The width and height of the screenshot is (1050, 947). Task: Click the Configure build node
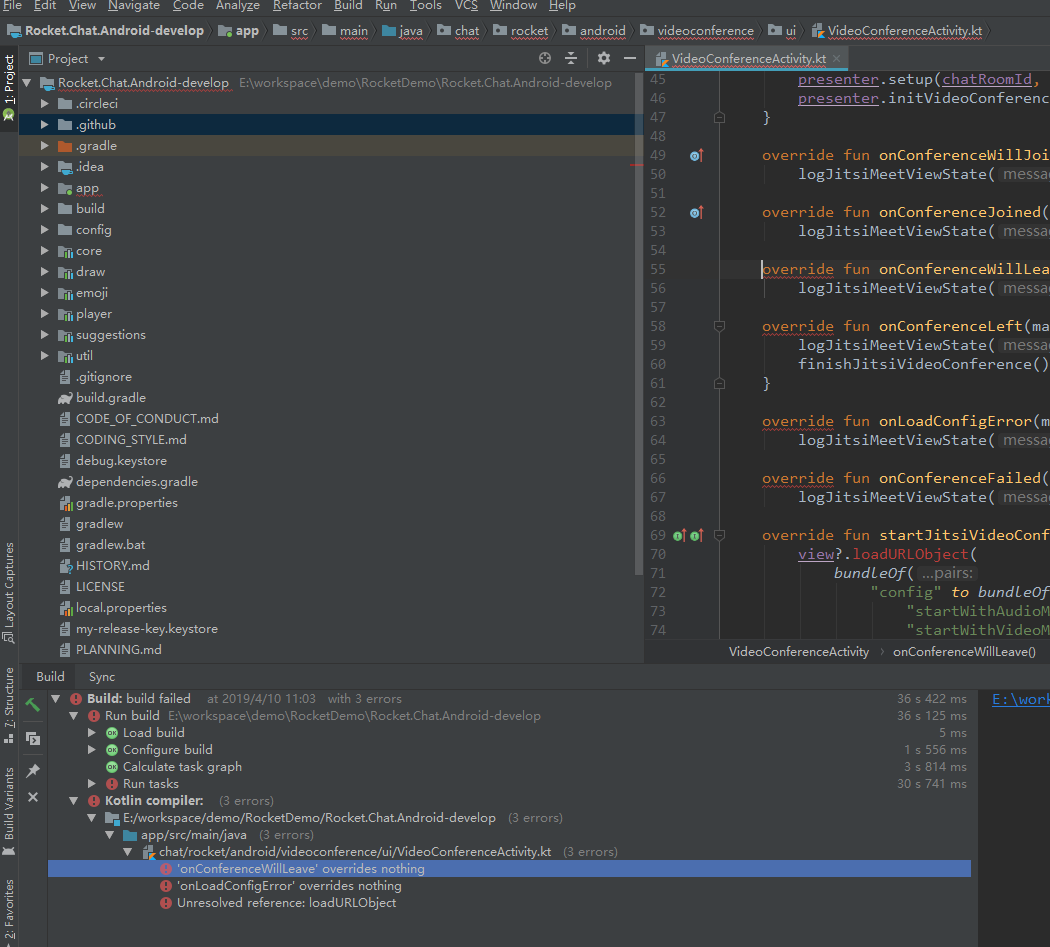[167, 750]
